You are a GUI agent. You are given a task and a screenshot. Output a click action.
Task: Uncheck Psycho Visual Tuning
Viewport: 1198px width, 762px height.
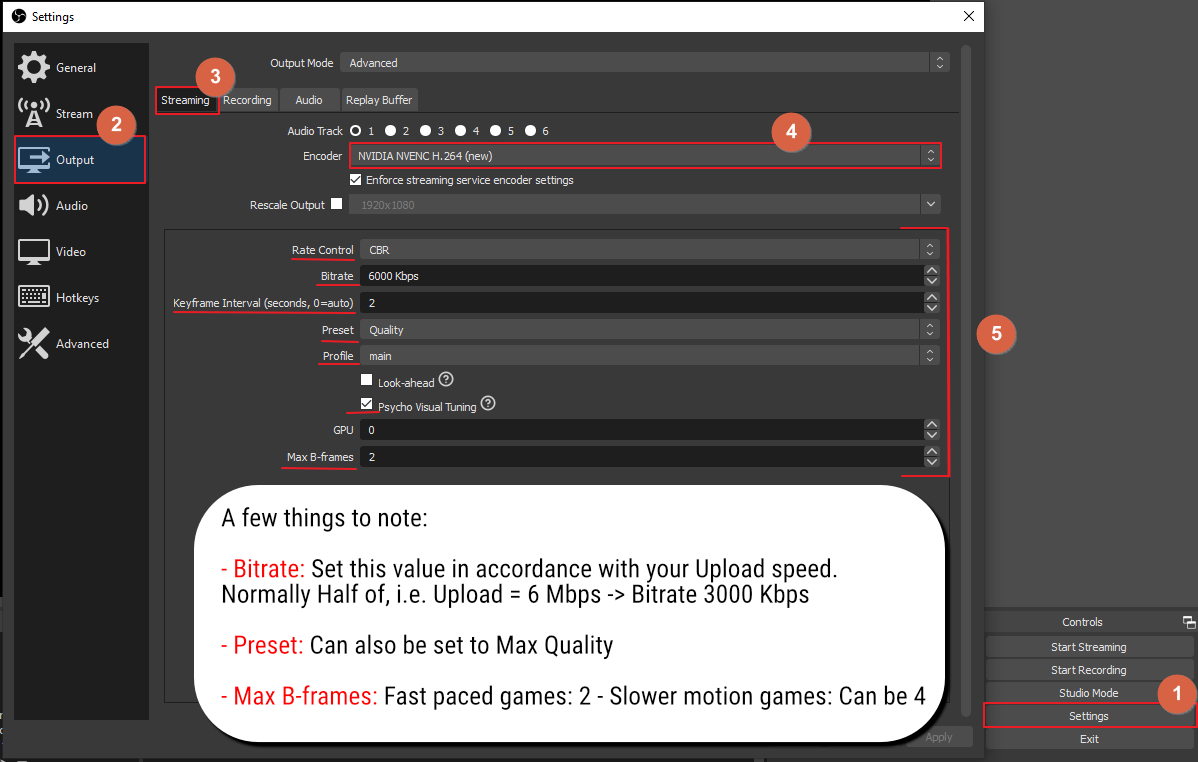point(366,404)
